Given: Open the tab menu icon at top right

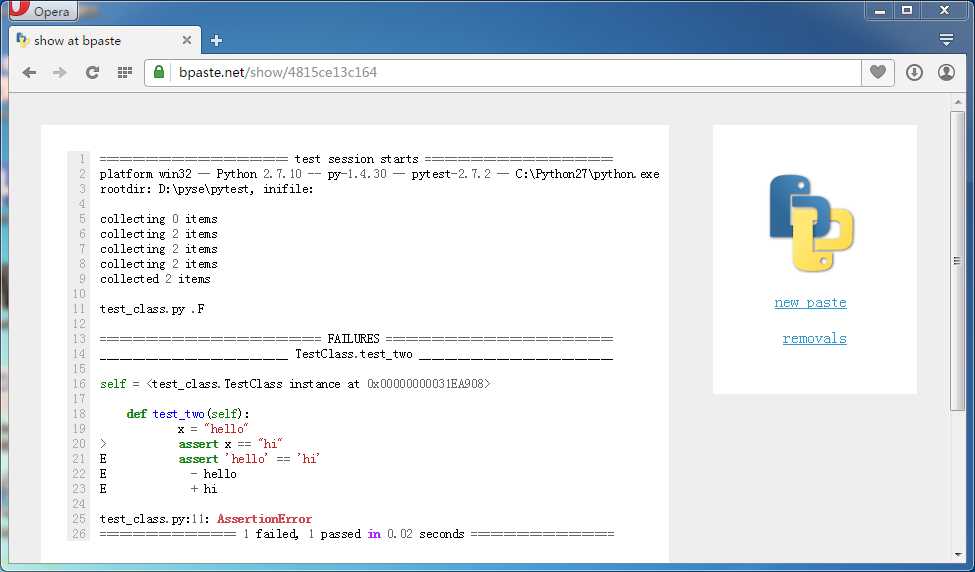Looking at the screenshot, I should click(946, 40).
